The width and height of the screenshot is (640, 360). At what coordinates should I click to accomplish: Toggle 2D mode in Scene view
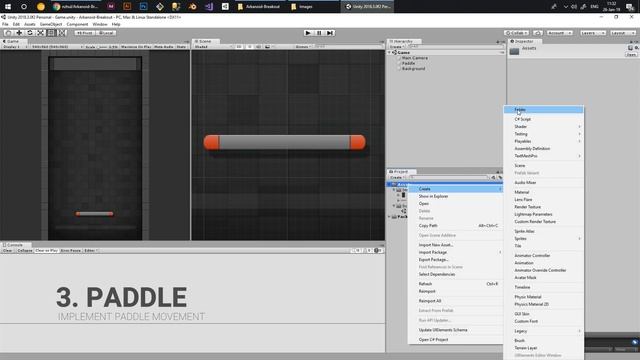click(x=239, y=47)
